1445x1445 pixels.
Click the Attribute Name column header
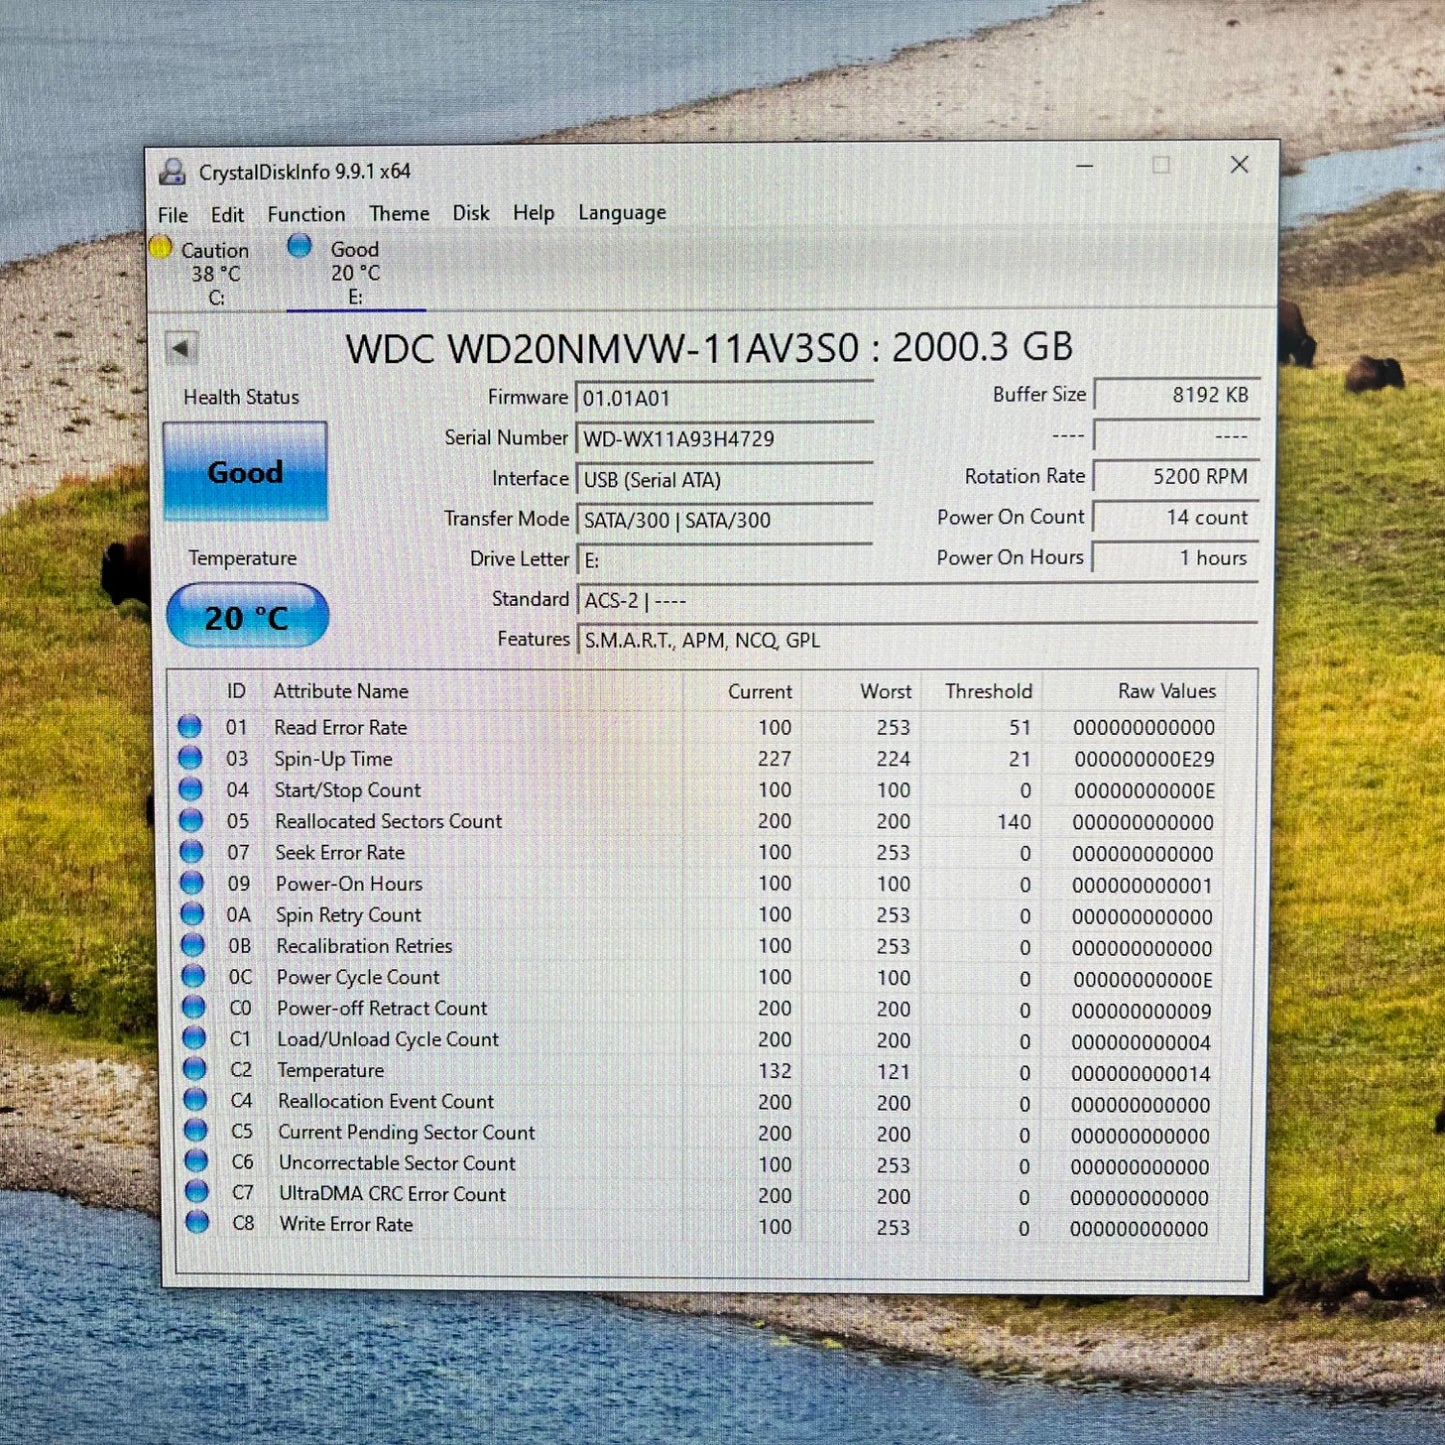(341, 691)
